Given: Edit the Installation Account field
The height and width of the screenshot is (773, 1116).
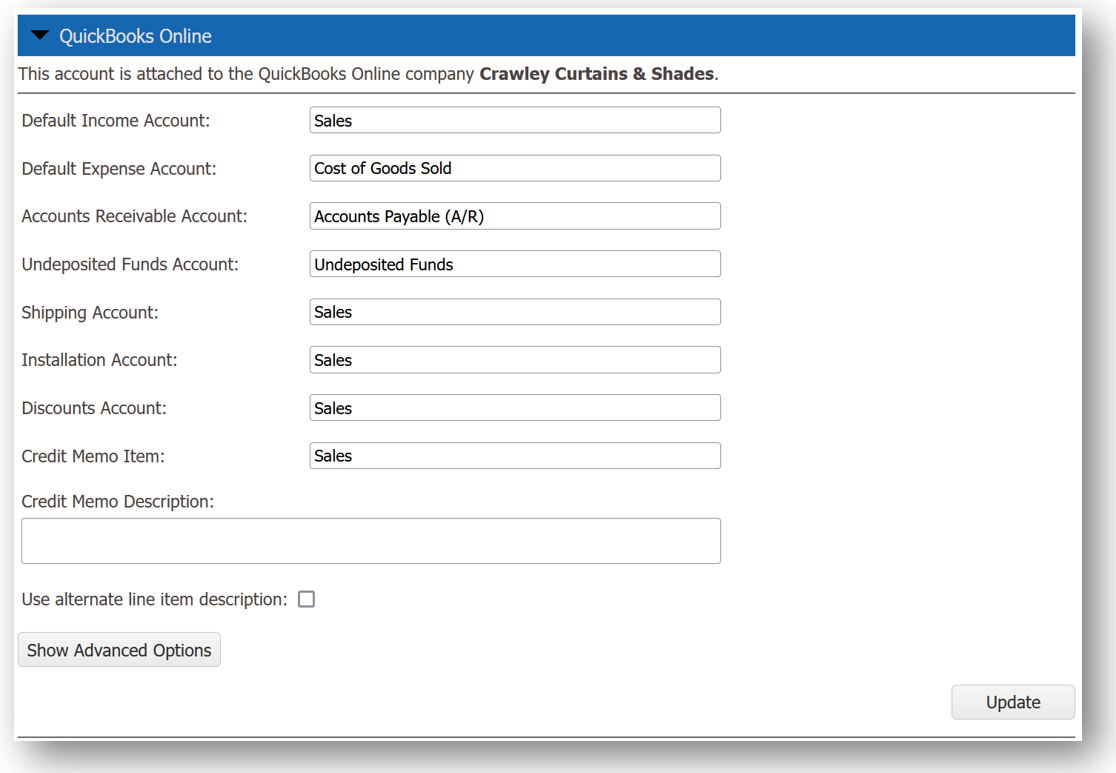Looking at the screenshot, I should click(x=515, y=360).
